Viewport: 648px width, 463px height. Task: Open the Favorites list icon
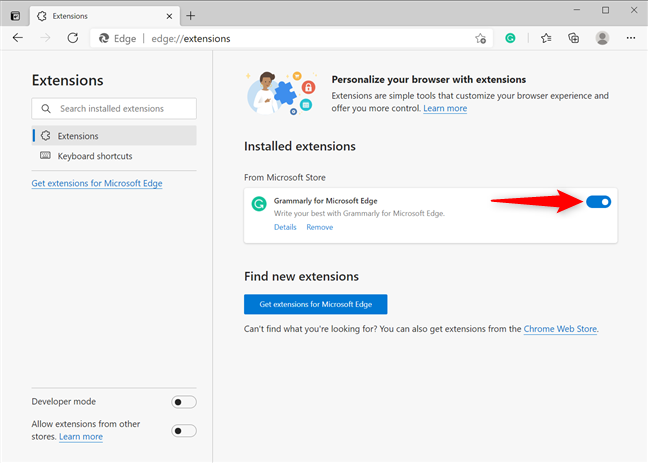click(x=546, y=38)
